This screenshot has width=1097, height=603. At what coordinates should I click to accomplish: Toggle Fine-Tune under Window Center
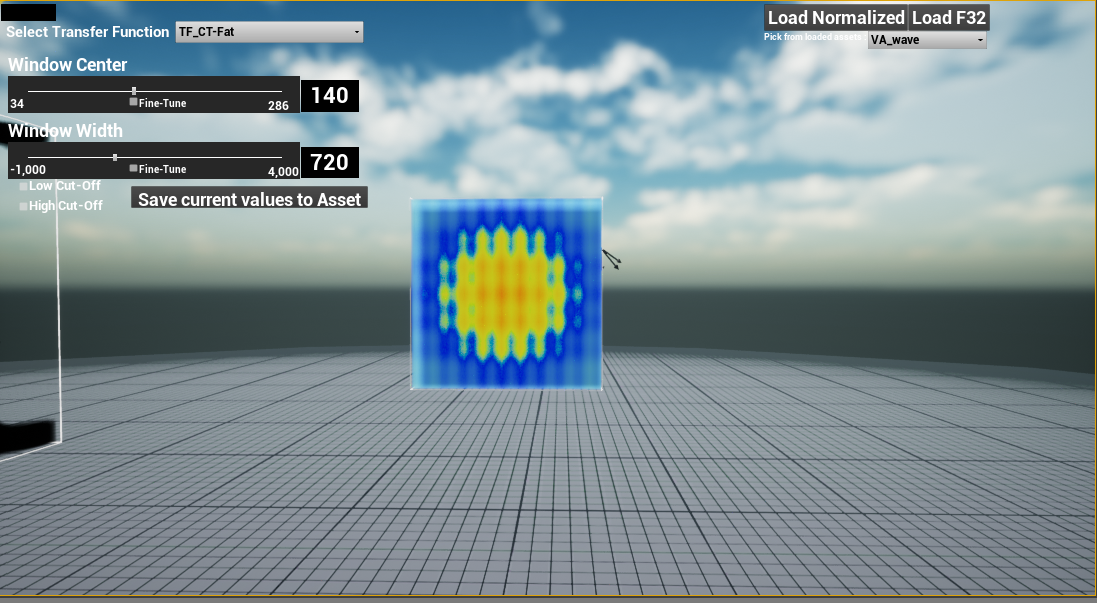131,101
